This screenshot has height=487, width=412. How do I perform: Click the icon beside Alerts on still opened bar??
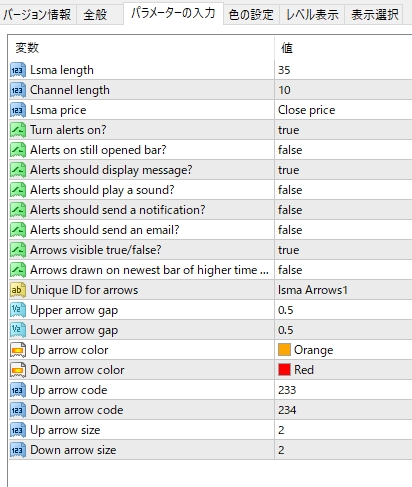pos(18,150)
